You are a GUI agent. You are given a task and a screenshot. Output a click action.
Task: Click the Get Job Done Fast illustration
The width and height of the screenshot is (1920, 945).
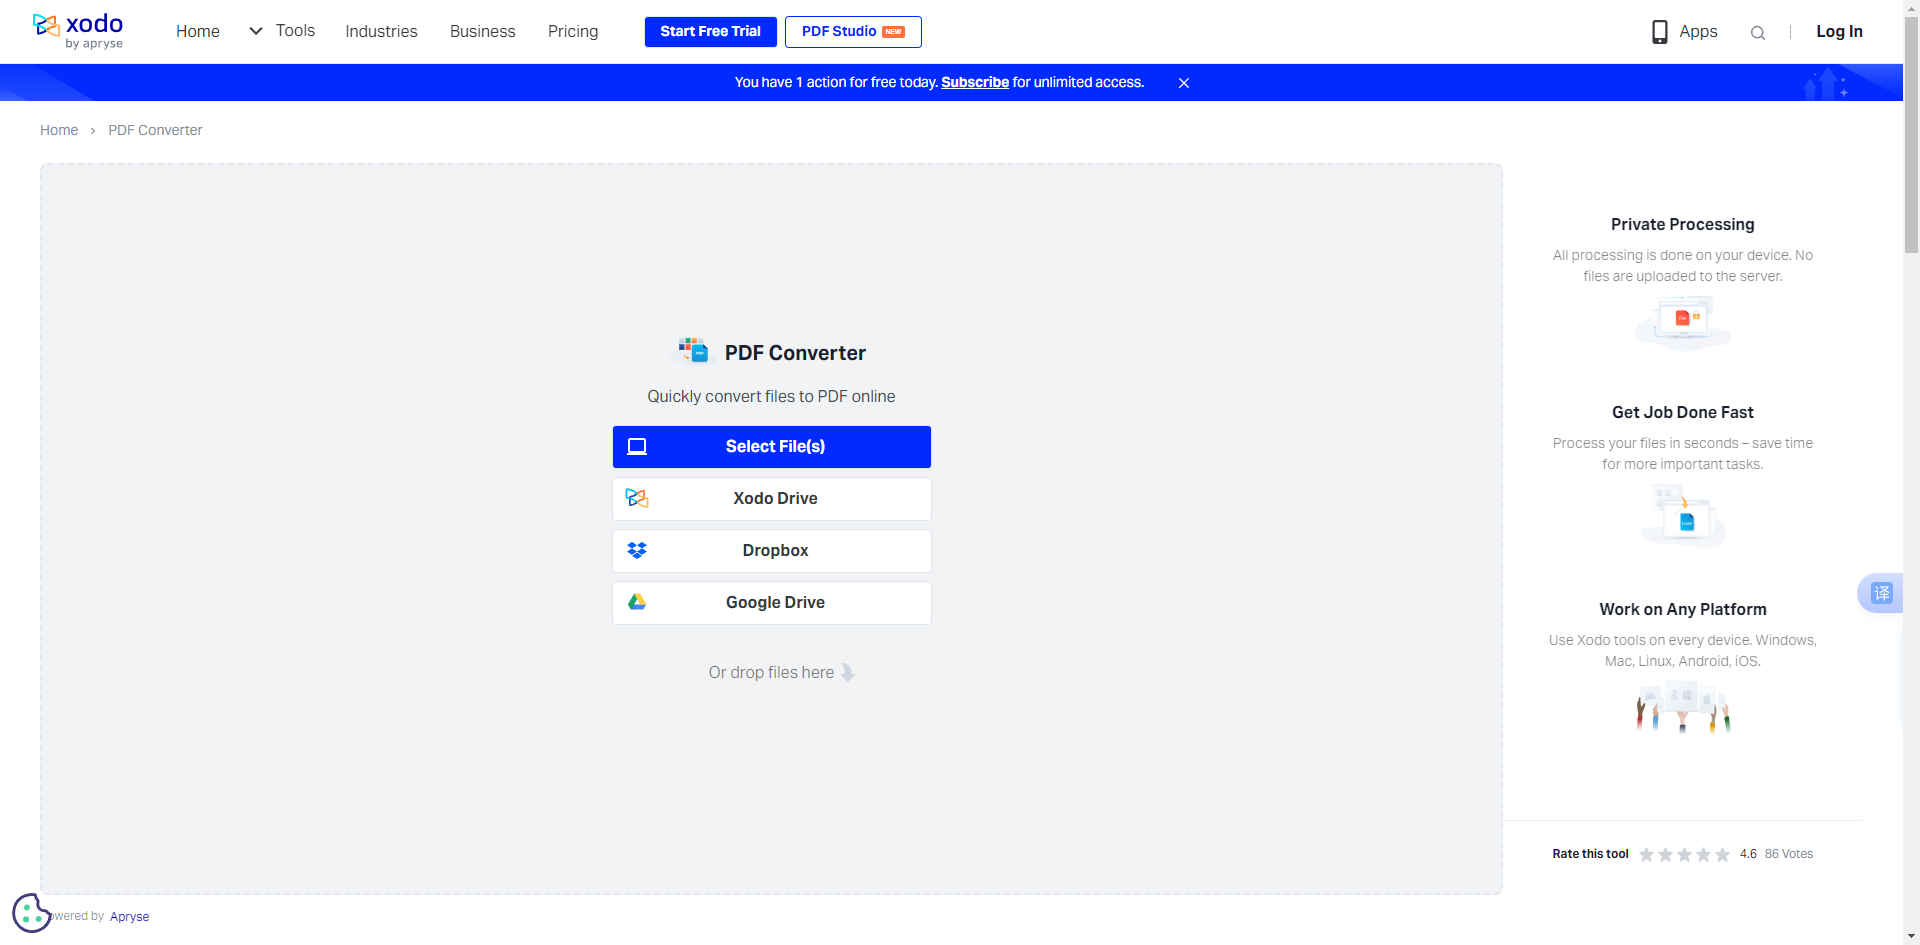click(1683, 516)
